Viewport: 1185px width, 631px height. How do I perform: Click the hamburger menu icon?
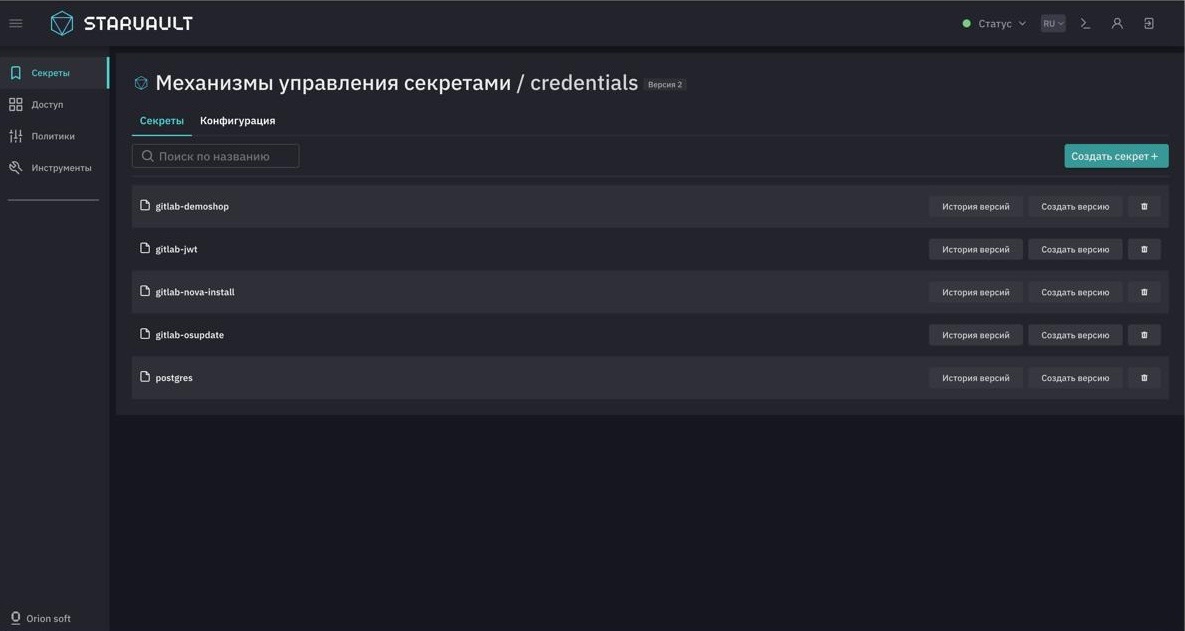[16, 23]
